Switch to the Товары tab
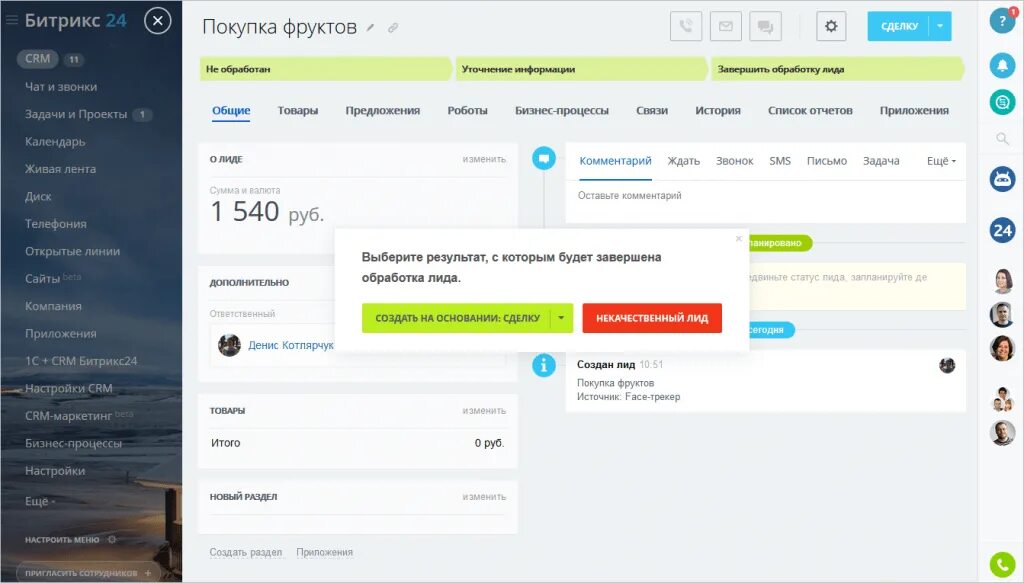The image size is (1024, 583). pyautogui.click(x=298, y=110)
